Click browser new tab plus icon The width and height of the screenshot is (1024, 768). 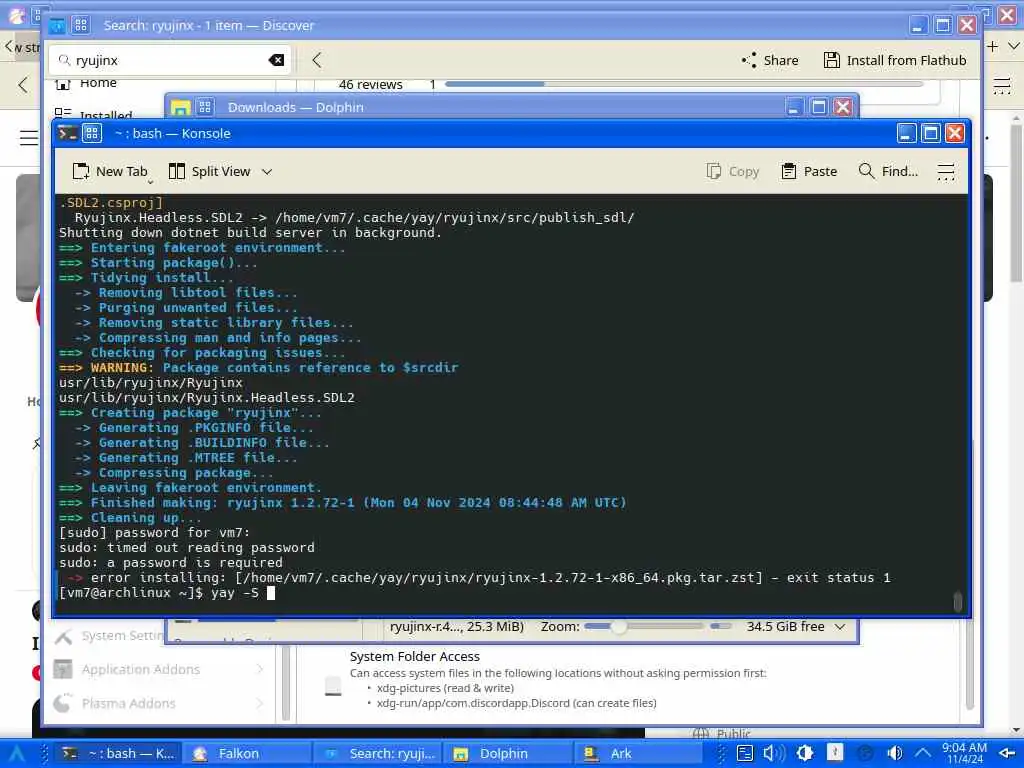pyautogui.click(x=993, y=46)
